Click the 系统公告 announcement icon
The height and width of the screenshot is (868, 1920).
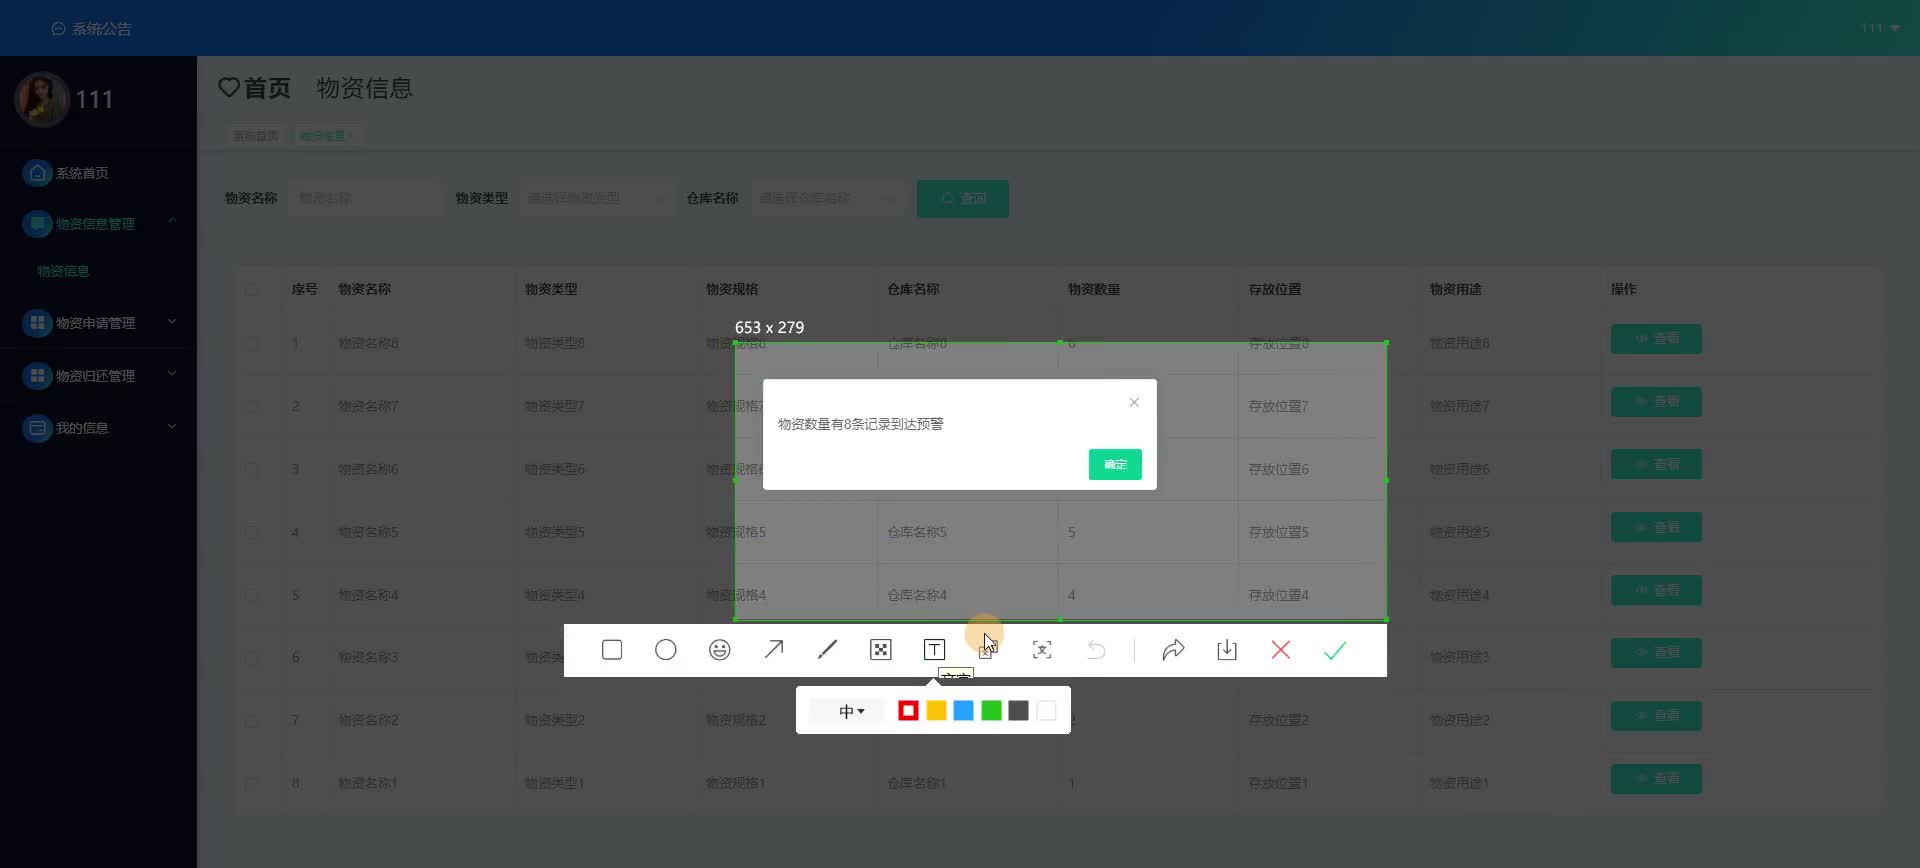[x=58, y=29]
